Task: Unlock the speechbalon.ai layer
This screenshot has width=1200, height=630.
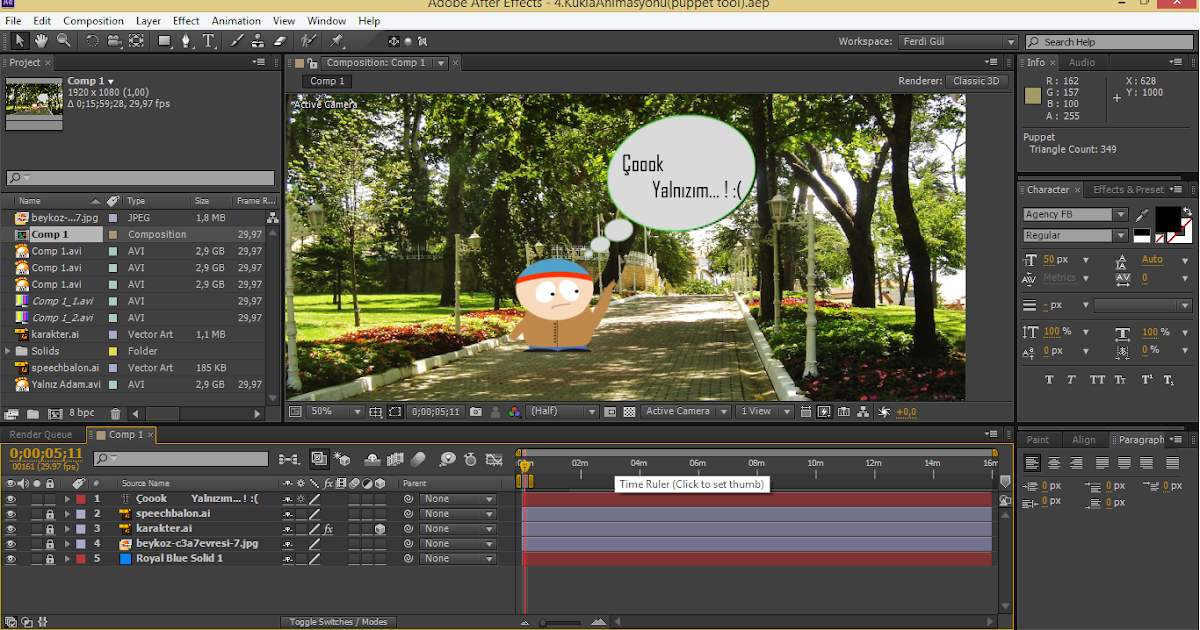Action: coord(49,513)
